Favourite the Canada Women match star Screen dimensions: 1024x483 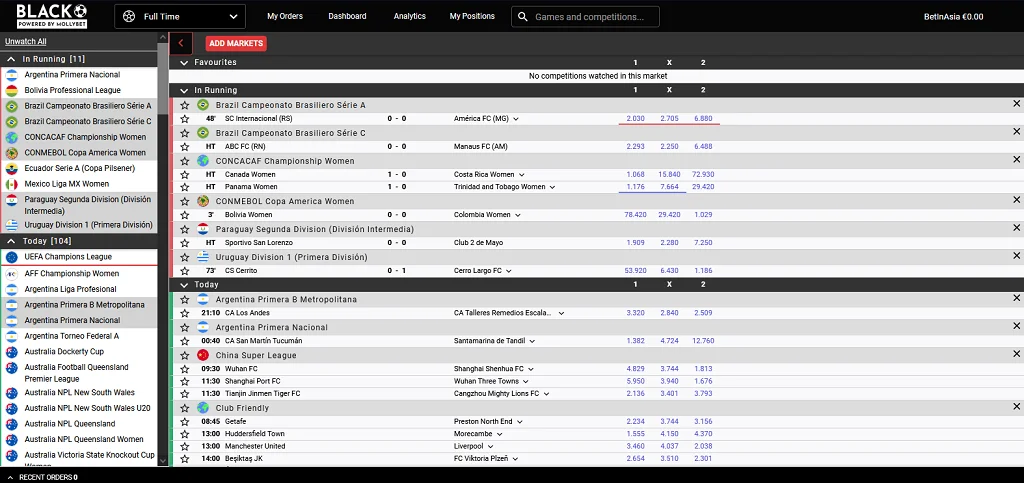pyautogui.click(x=185, y=175)
